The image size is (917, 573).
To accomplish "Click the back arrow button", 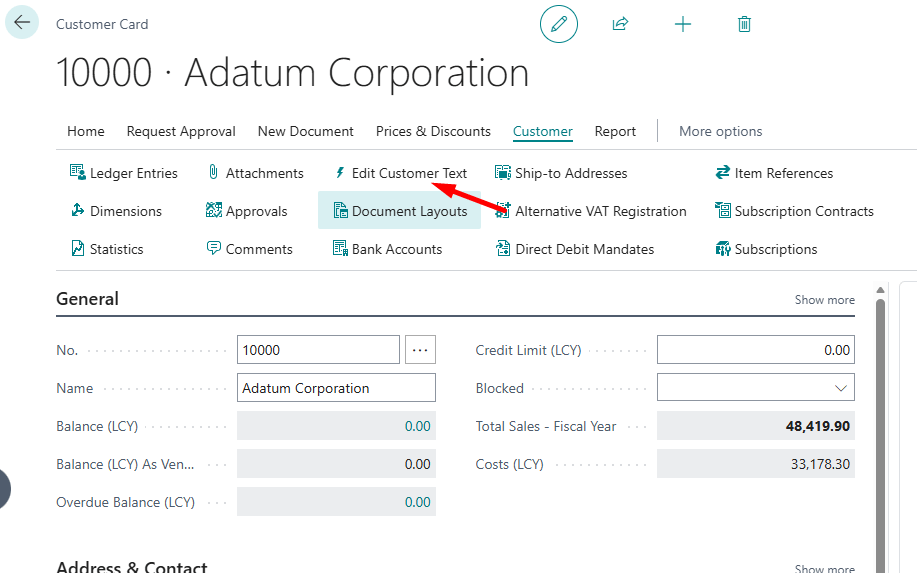I will click(x=22, y=23).
